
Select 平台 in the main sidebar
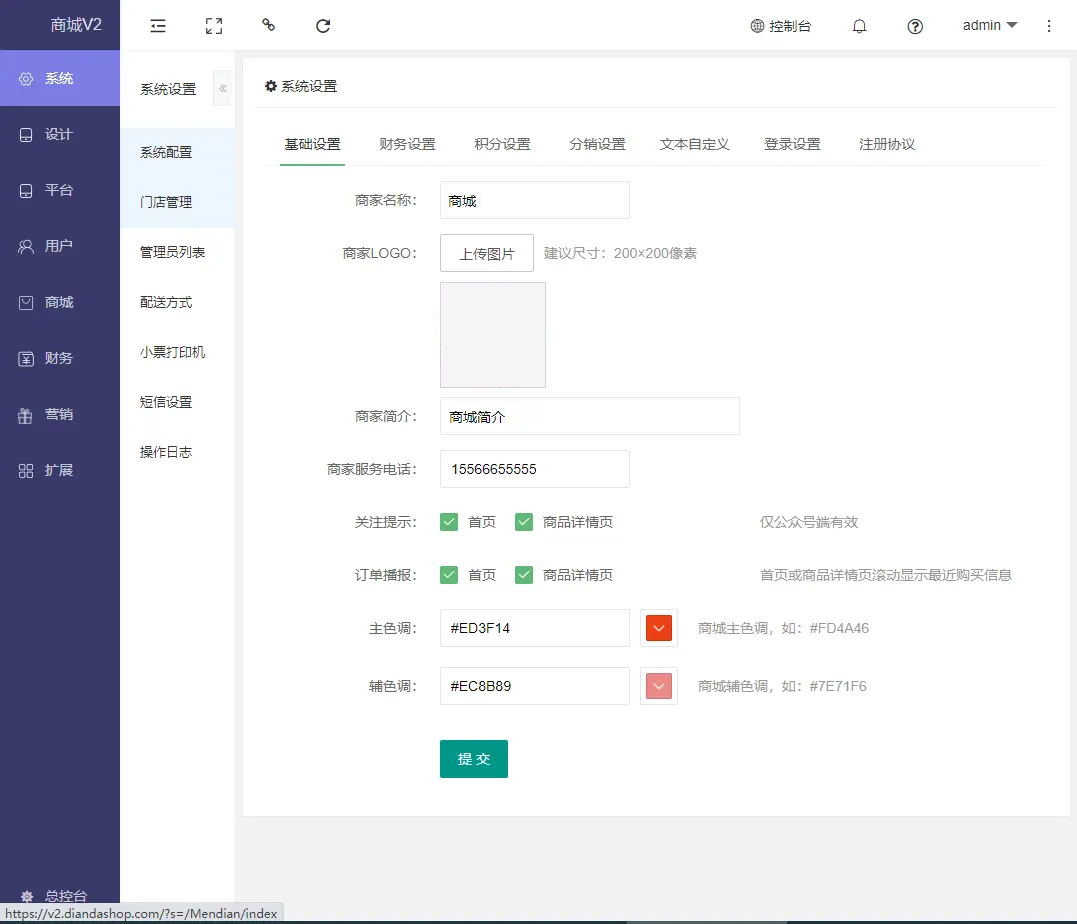coord(60,190)
